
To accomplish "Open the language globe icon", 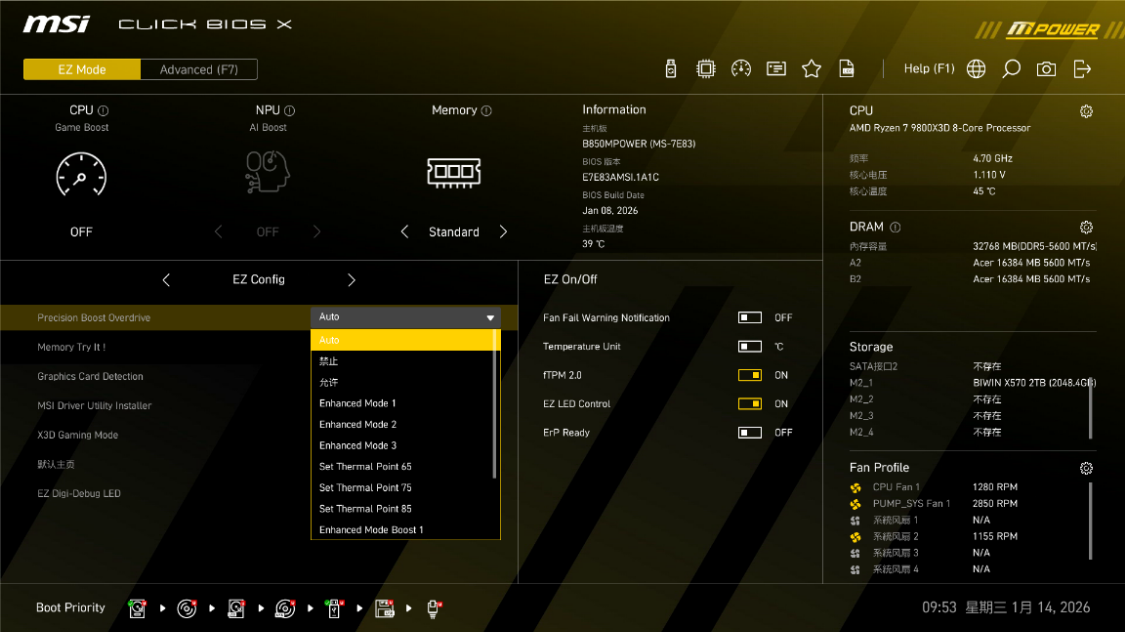I will point(976,69).
